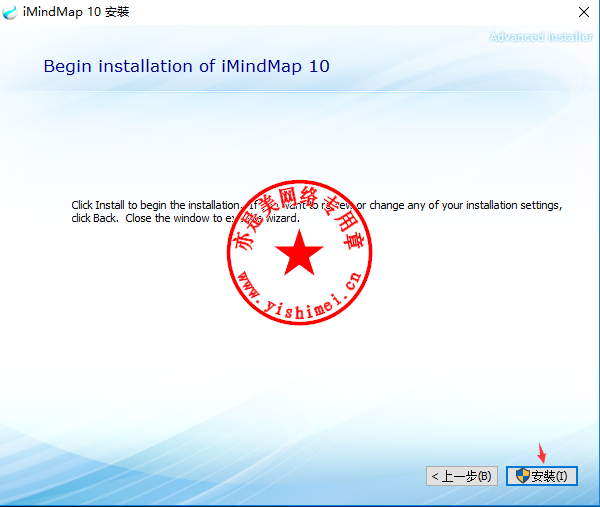Click the 'iMindMap 10 安装' window title
Image resolution: width=600 pixels, height=507 pixels.
click(x=76, y=12)
